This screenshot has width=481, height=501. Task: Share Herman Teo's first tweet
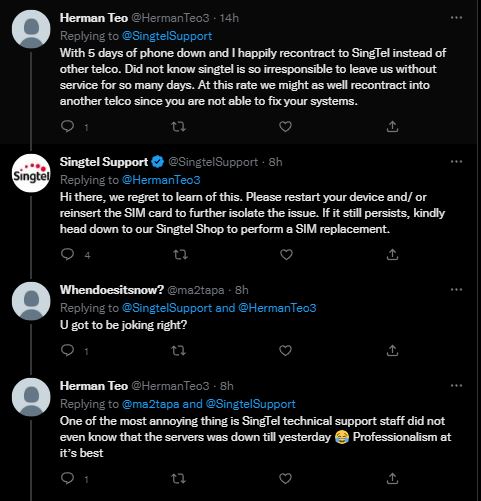coord(392,127)
